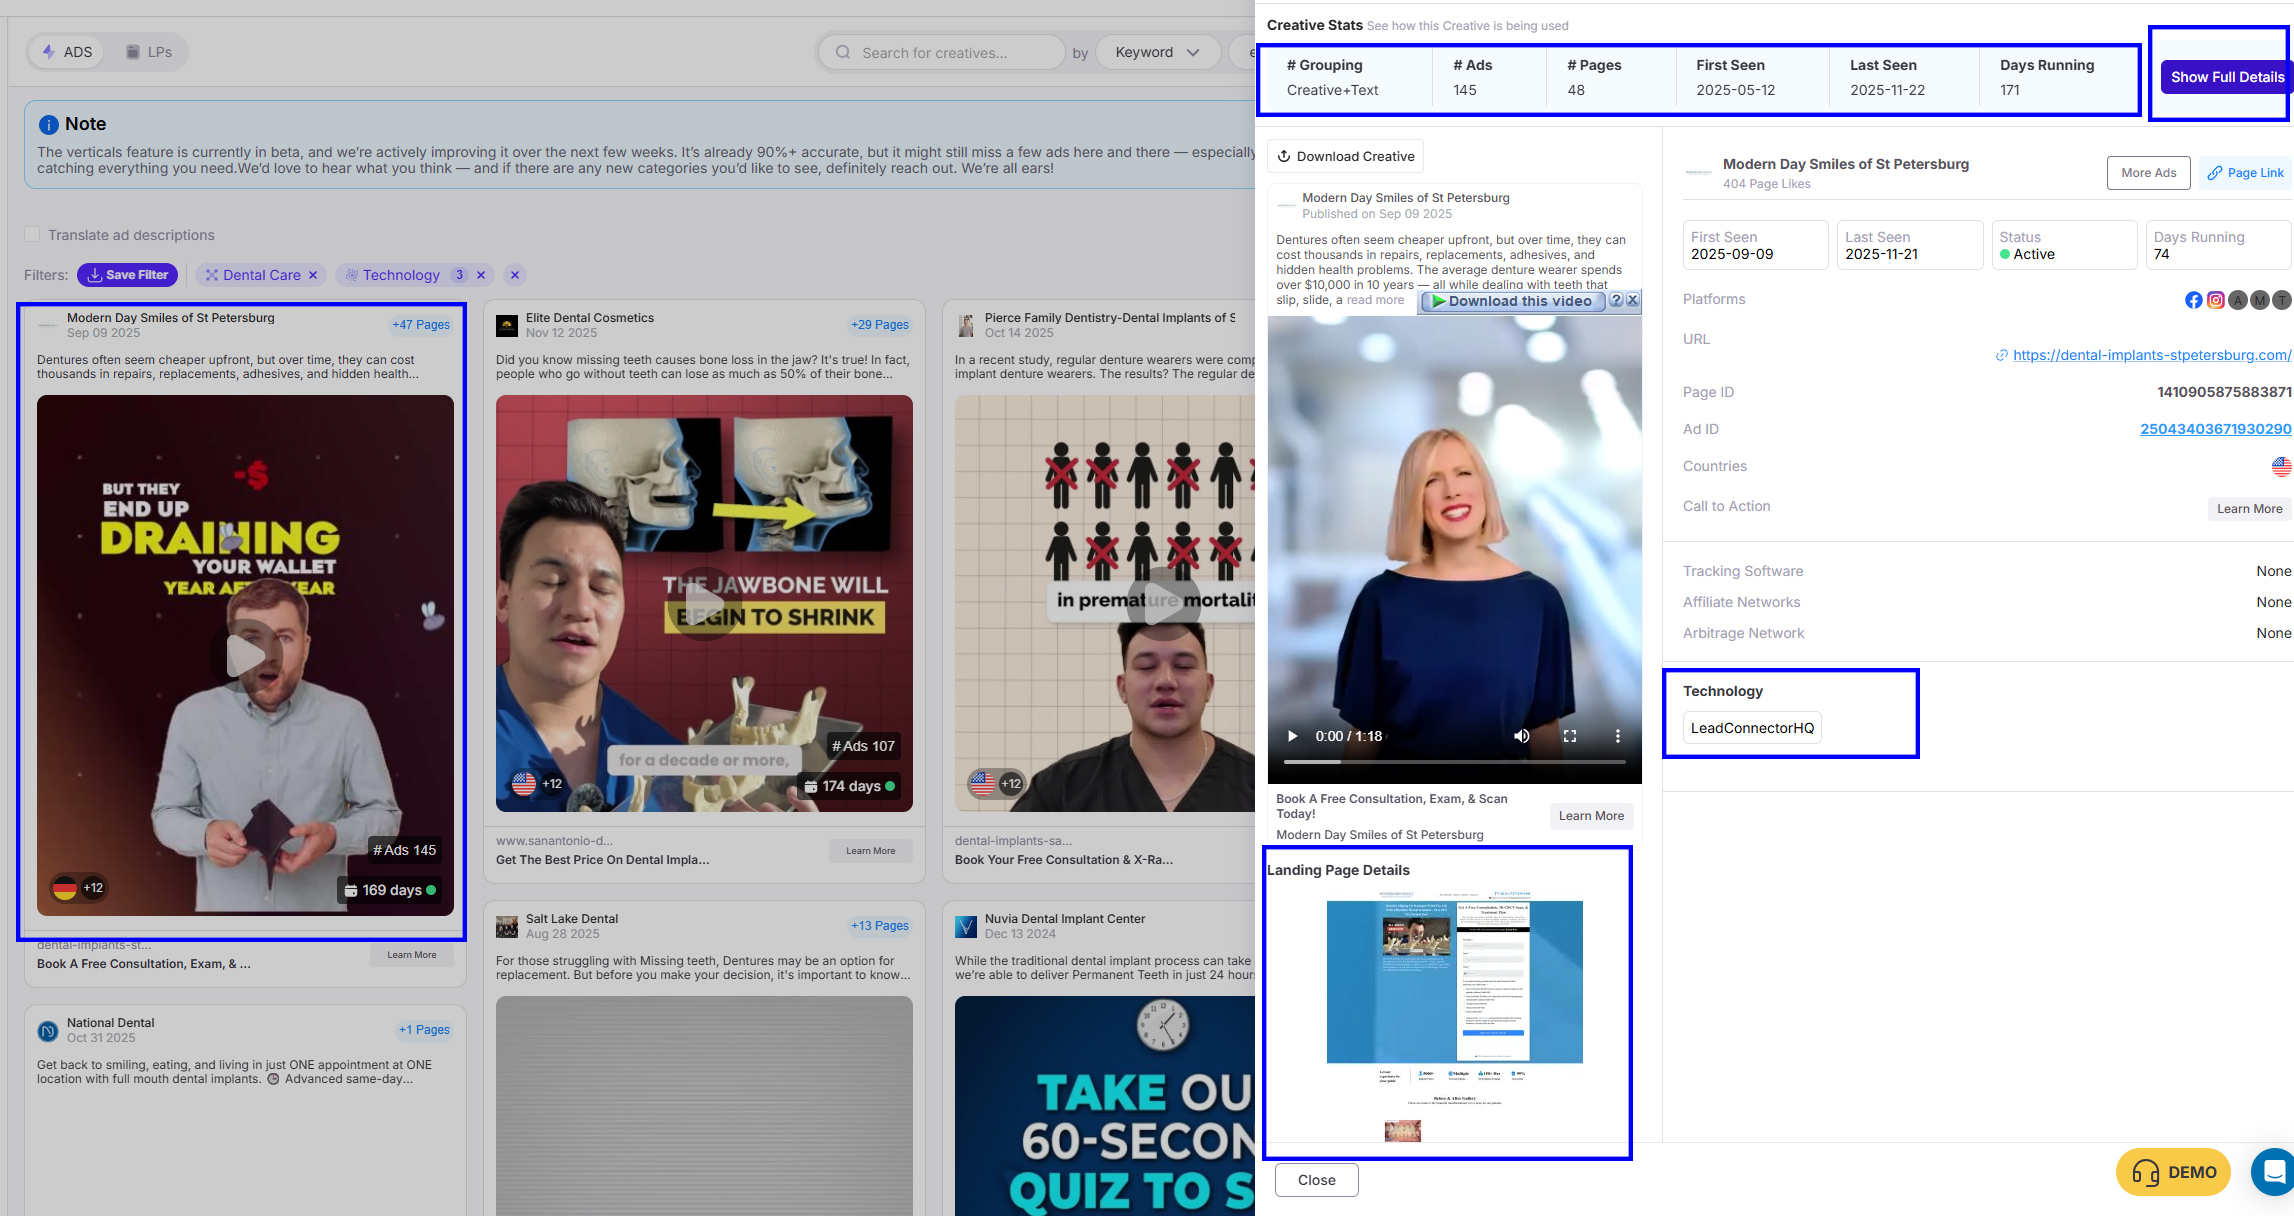
Task: Expand the Keyword search dropdown
Action: point(1157,52)
